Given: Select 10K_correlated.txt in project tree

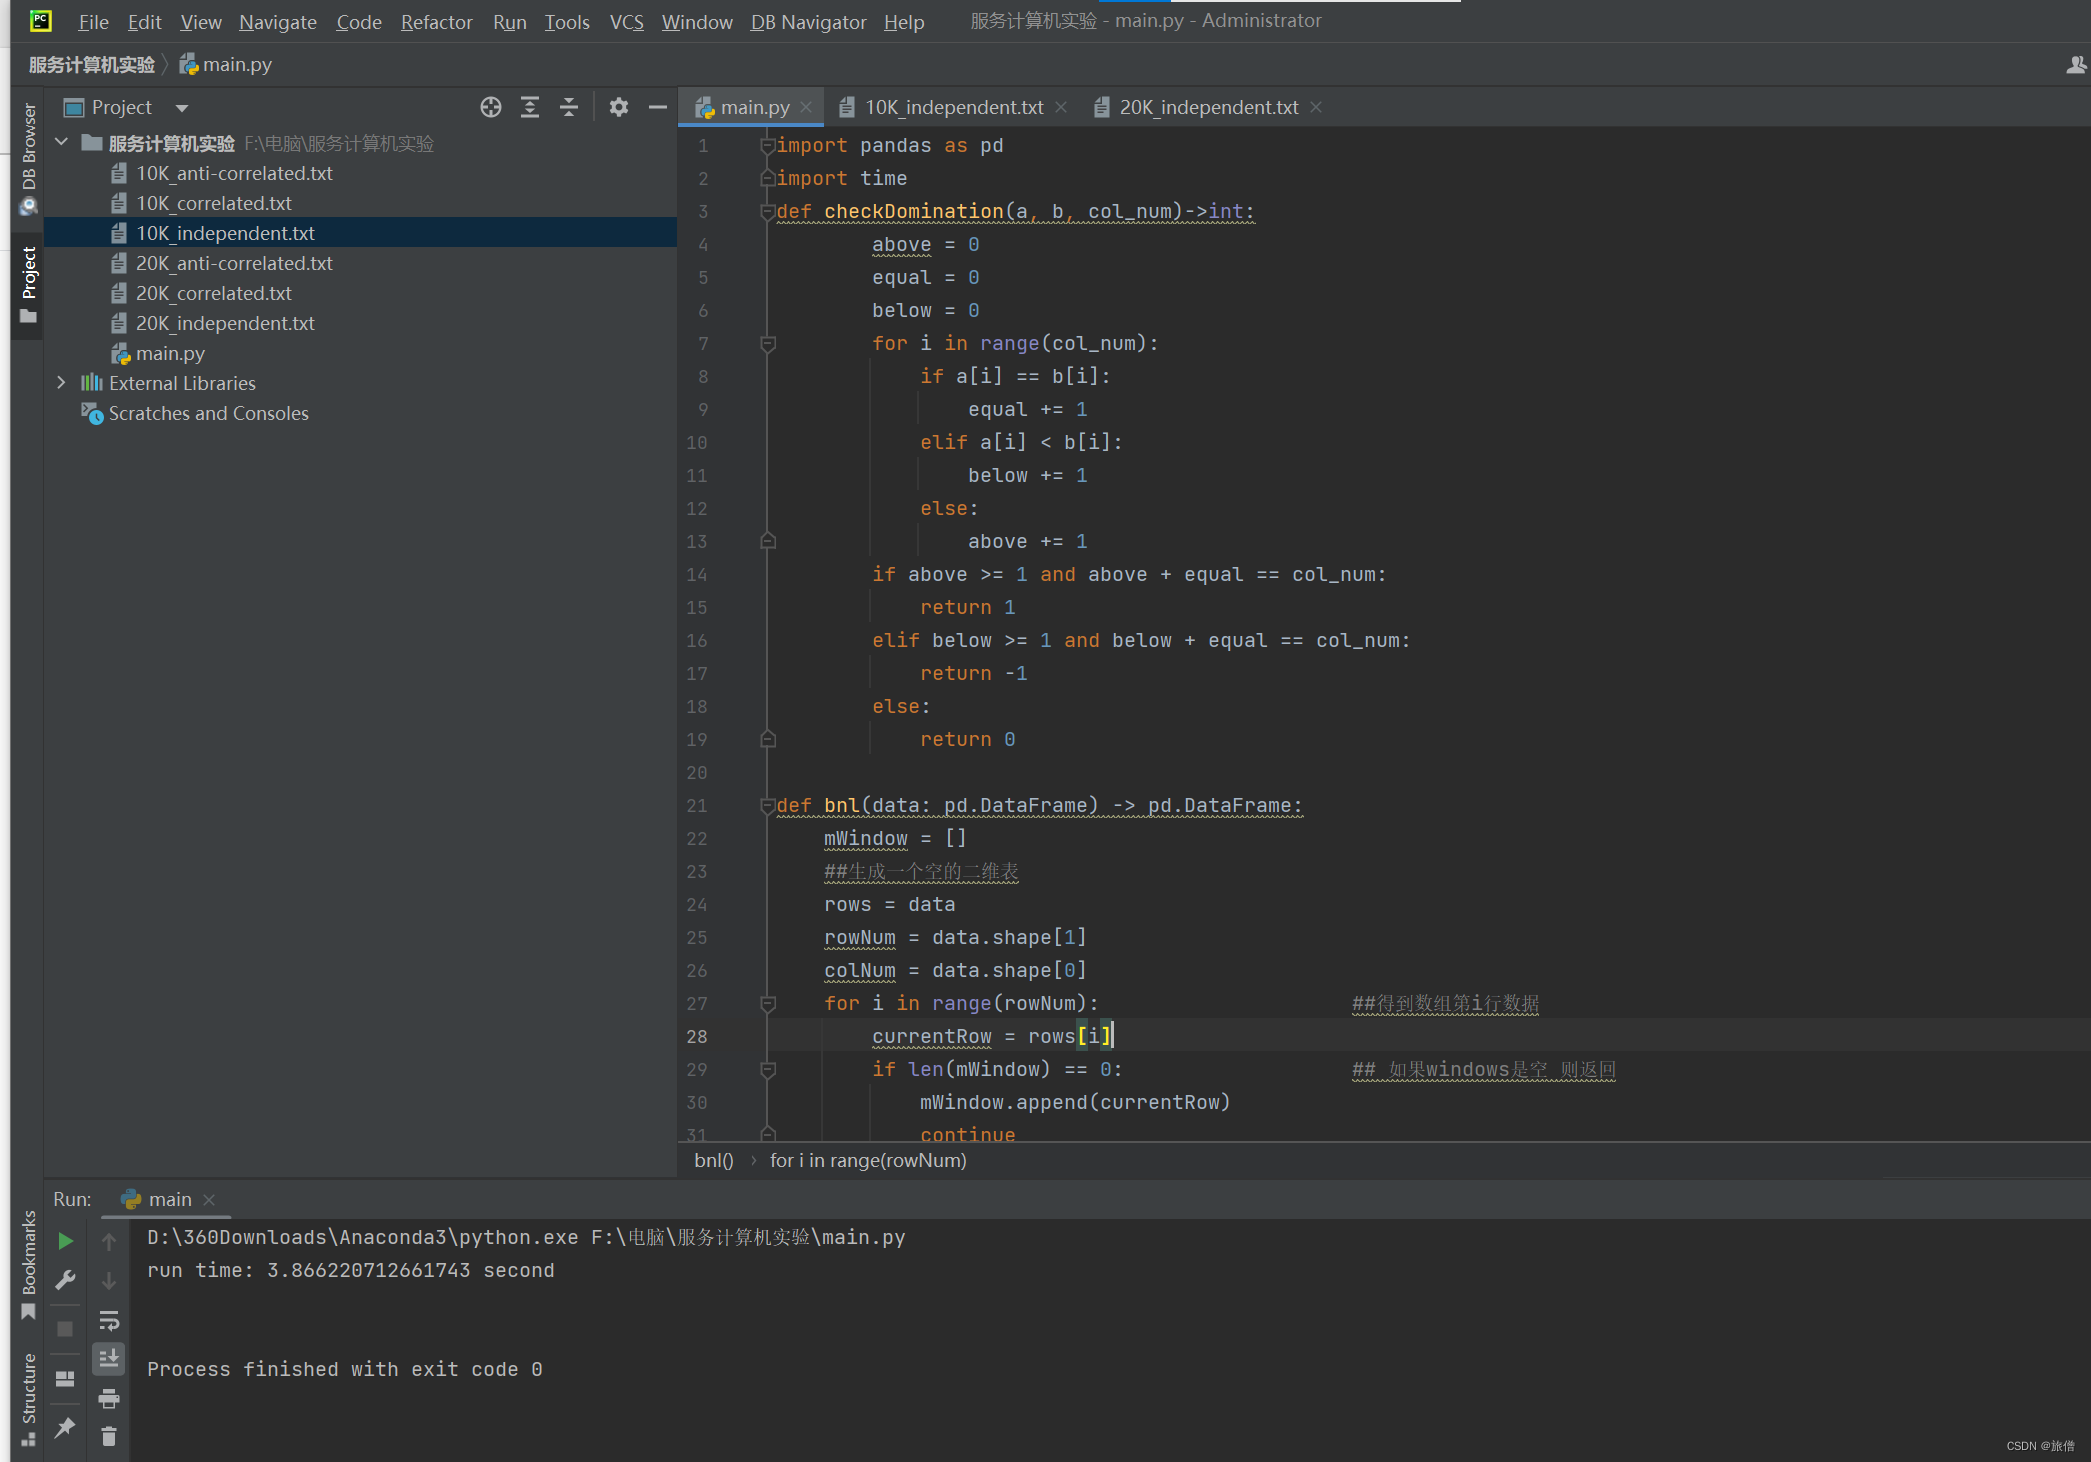Looking at the screenshot, I should pyautogui.click(x=213, y=203).
